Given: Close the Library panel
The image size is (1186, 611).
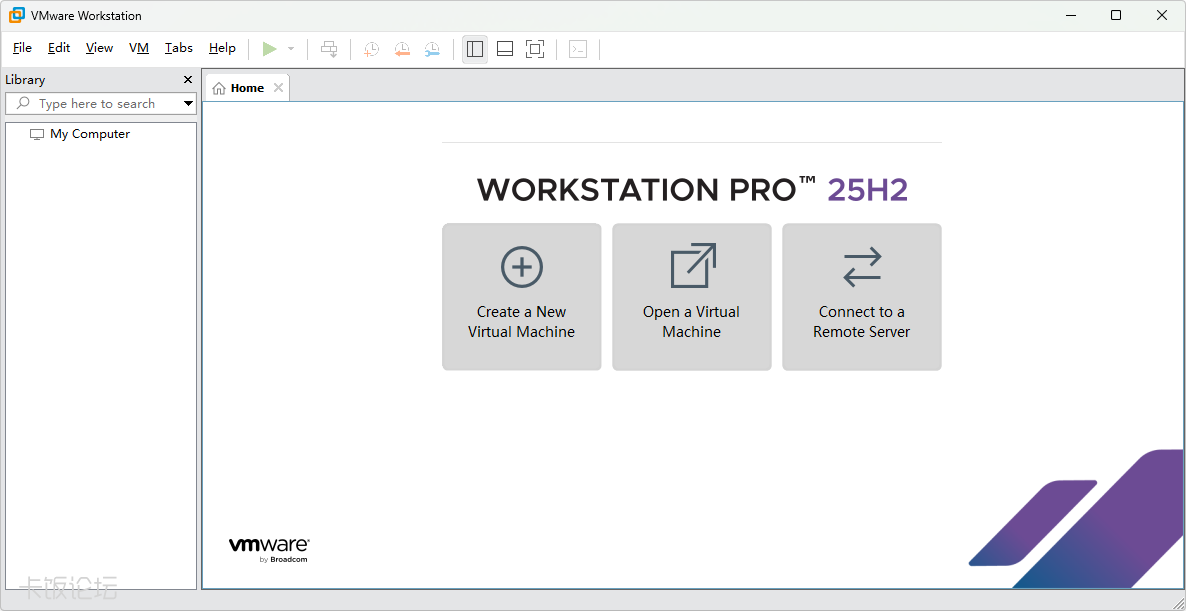Looking at the screenshot, I should (x=188, y=80).
